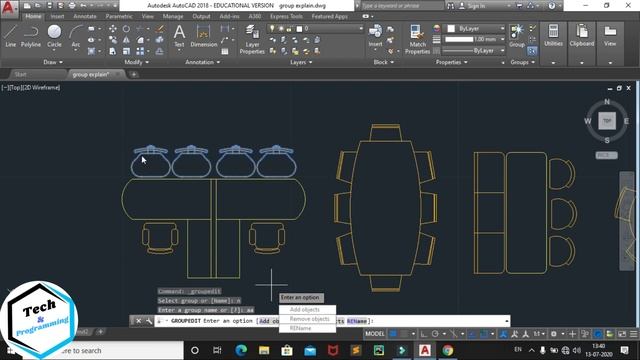640x360 pixels.
Task: Switch to the Insert ribbon tab
Action: (57, 16)
